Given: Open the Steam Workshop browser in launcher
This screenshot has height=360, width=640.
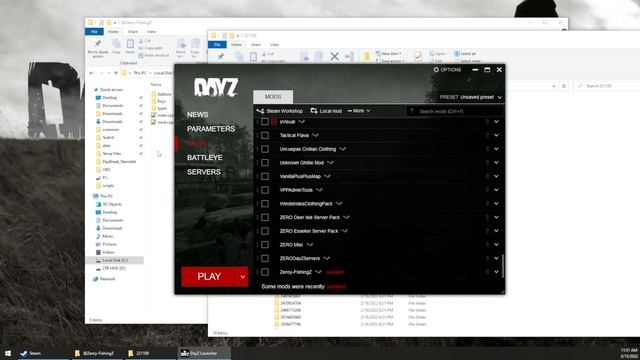Looking at the screenshot, I should coord(280,111).
